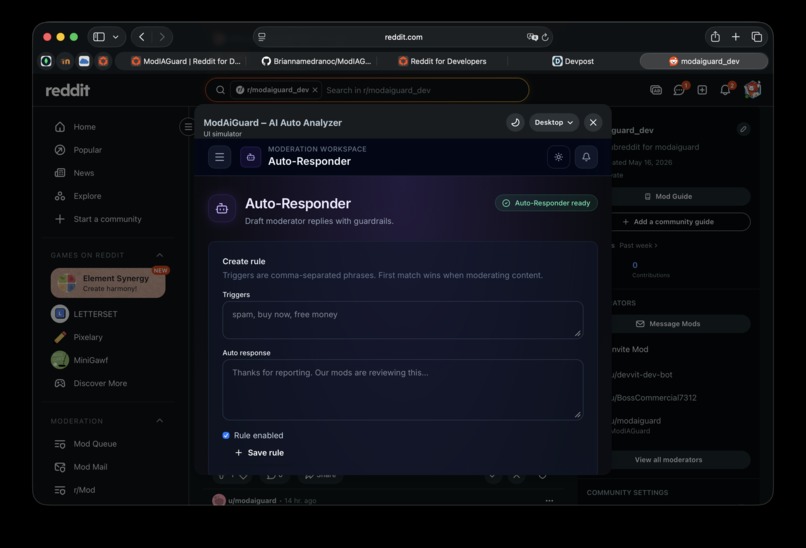
Task: Click the Auto-Responder ready status badge
Action: [546, 203]
